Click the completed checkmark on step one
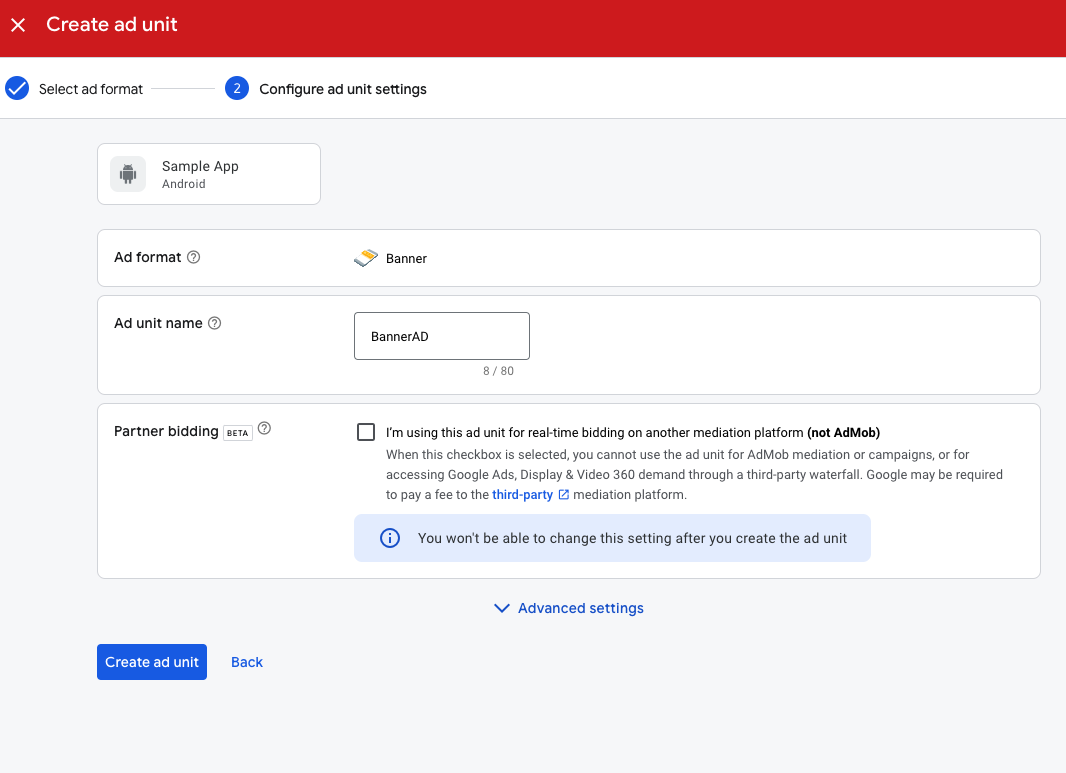Image resolution: width=1066 pixels, height=773 pixels. (x=16, y=88)
